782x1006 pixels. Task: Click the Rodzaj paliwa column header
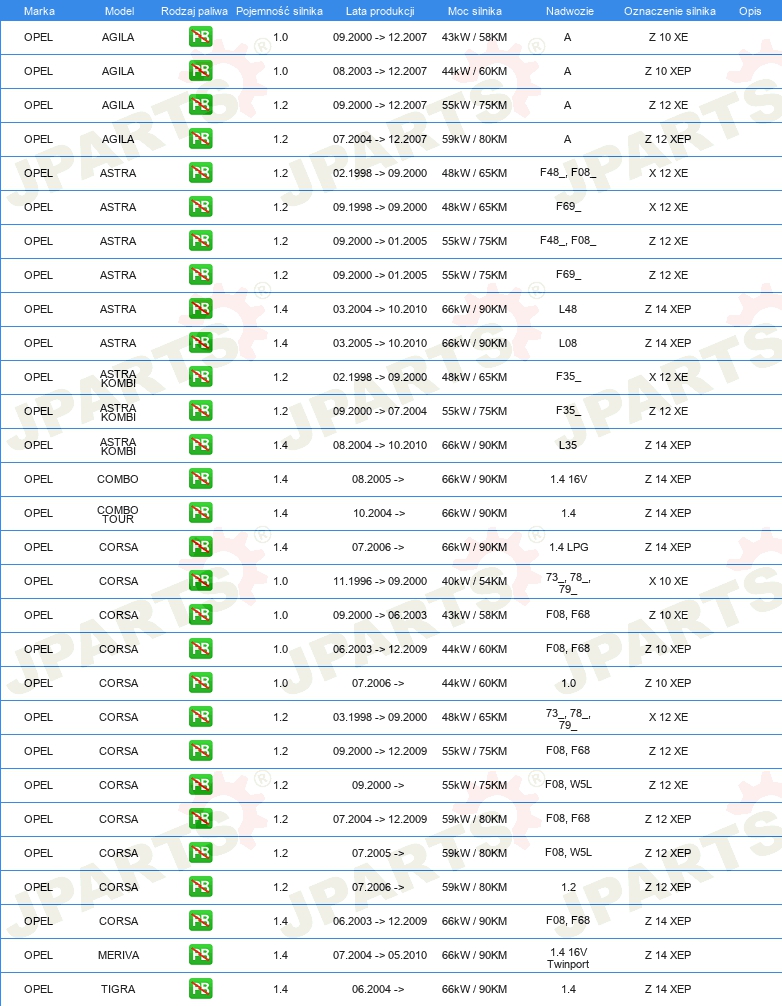pyautogui.click(x=194, y=11)
